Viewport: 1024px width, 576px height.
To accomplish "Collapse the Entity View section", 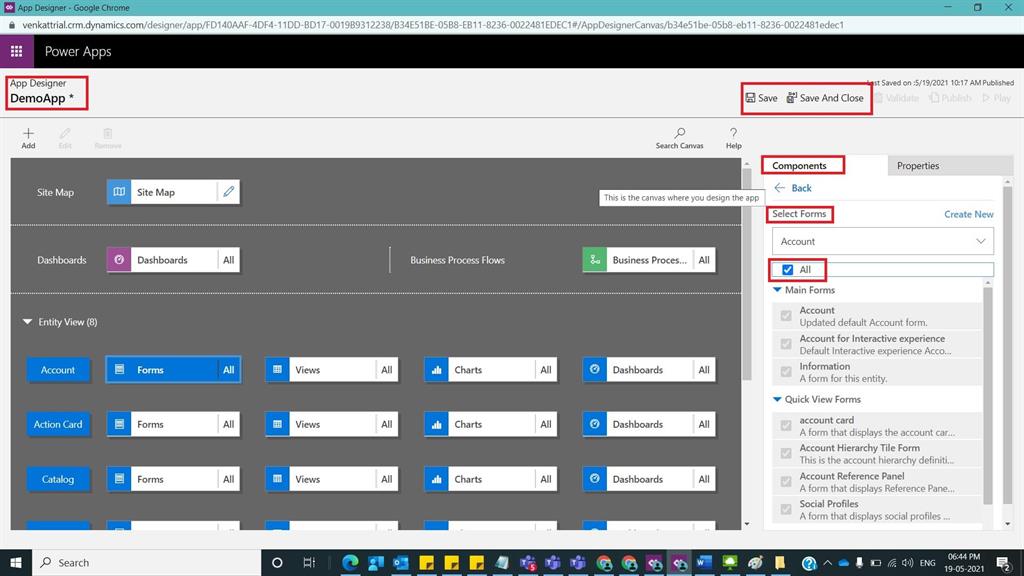I will (x=27, y=322).
